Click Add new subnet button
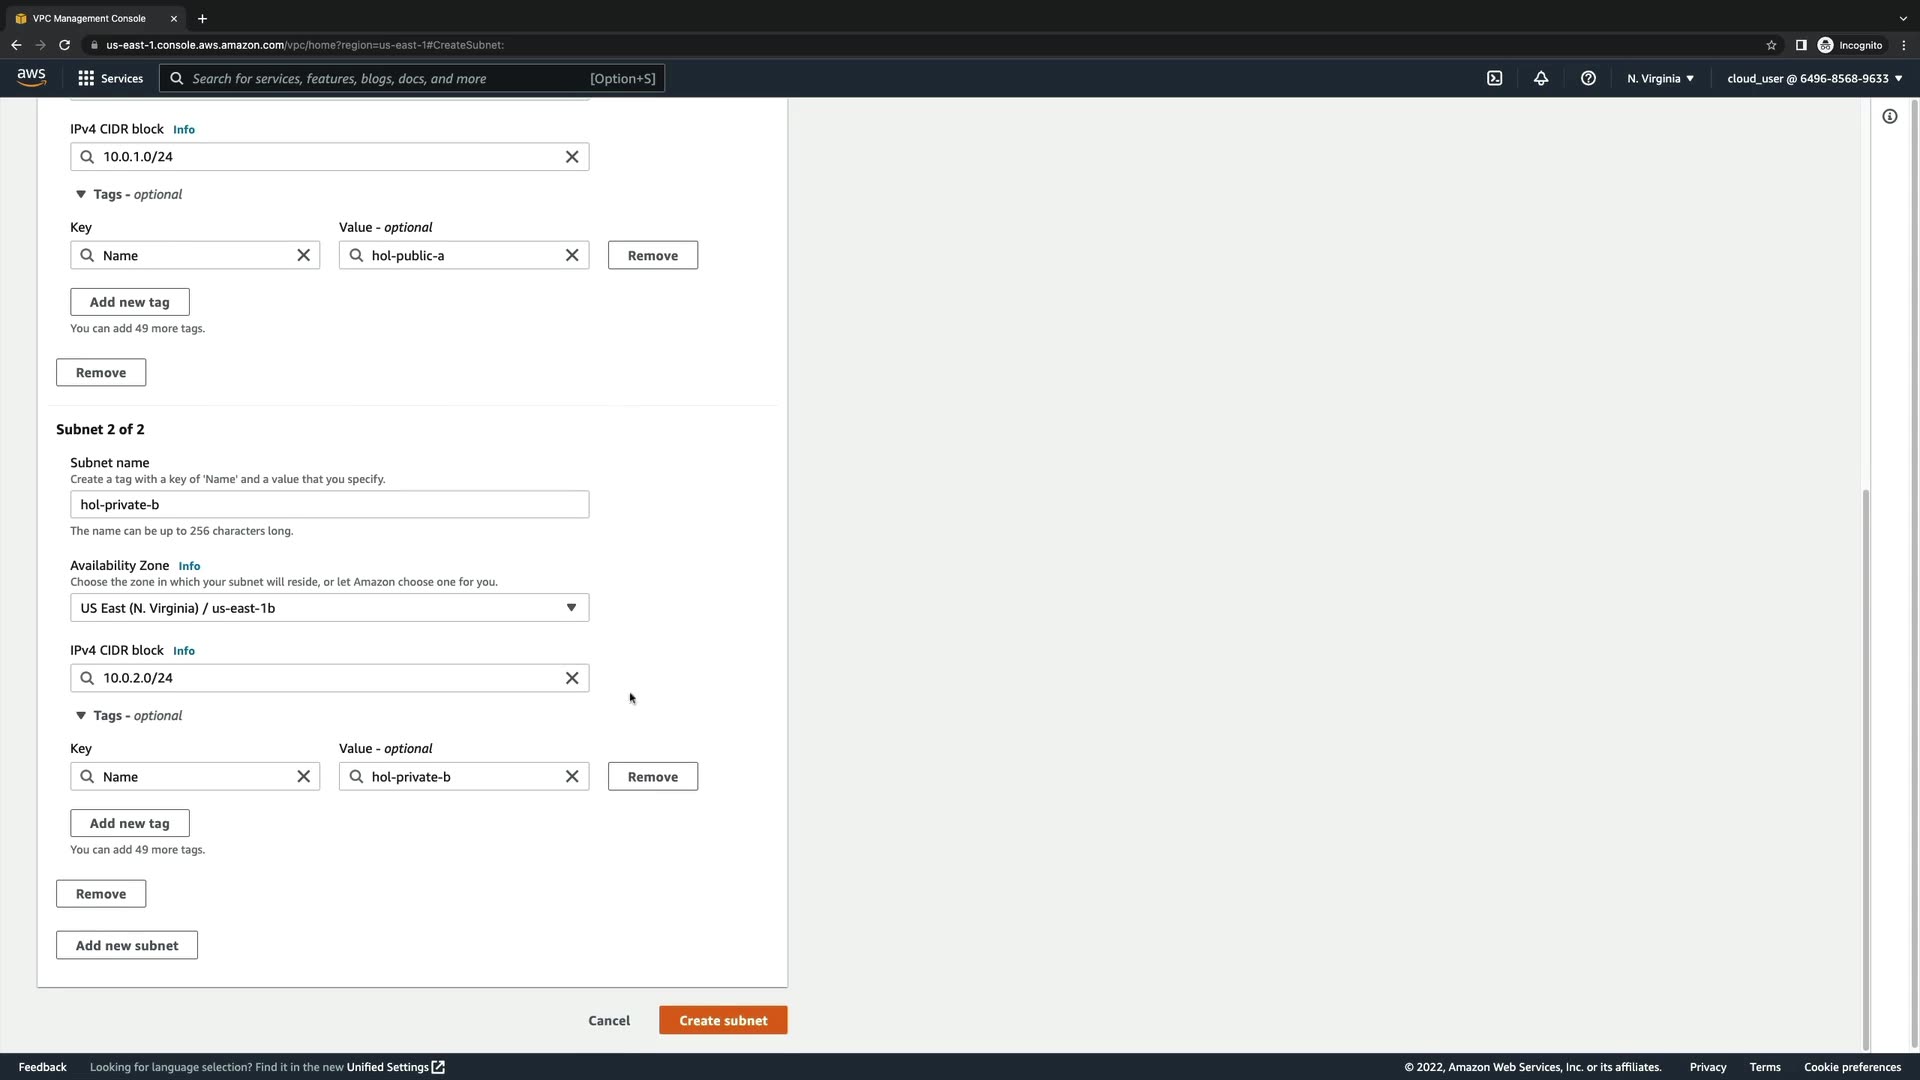The height and width of the screenshot is (1080, 1920). (x=127, y=945)
